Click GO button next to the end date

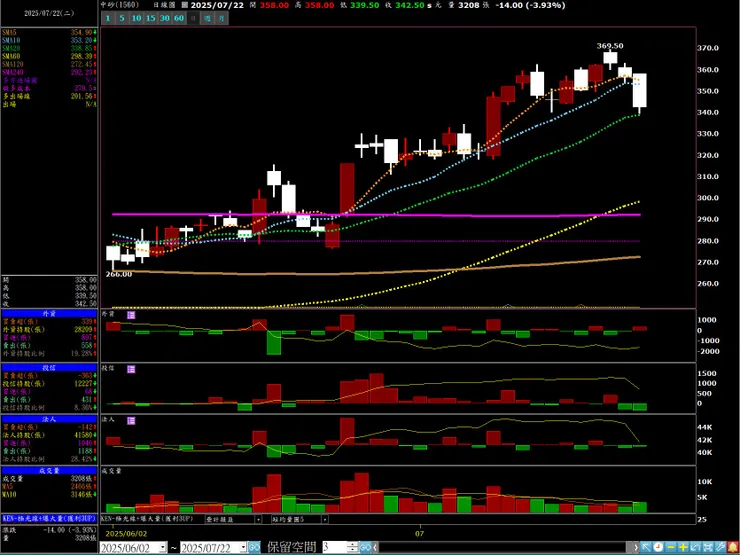[x=254, y=548]
